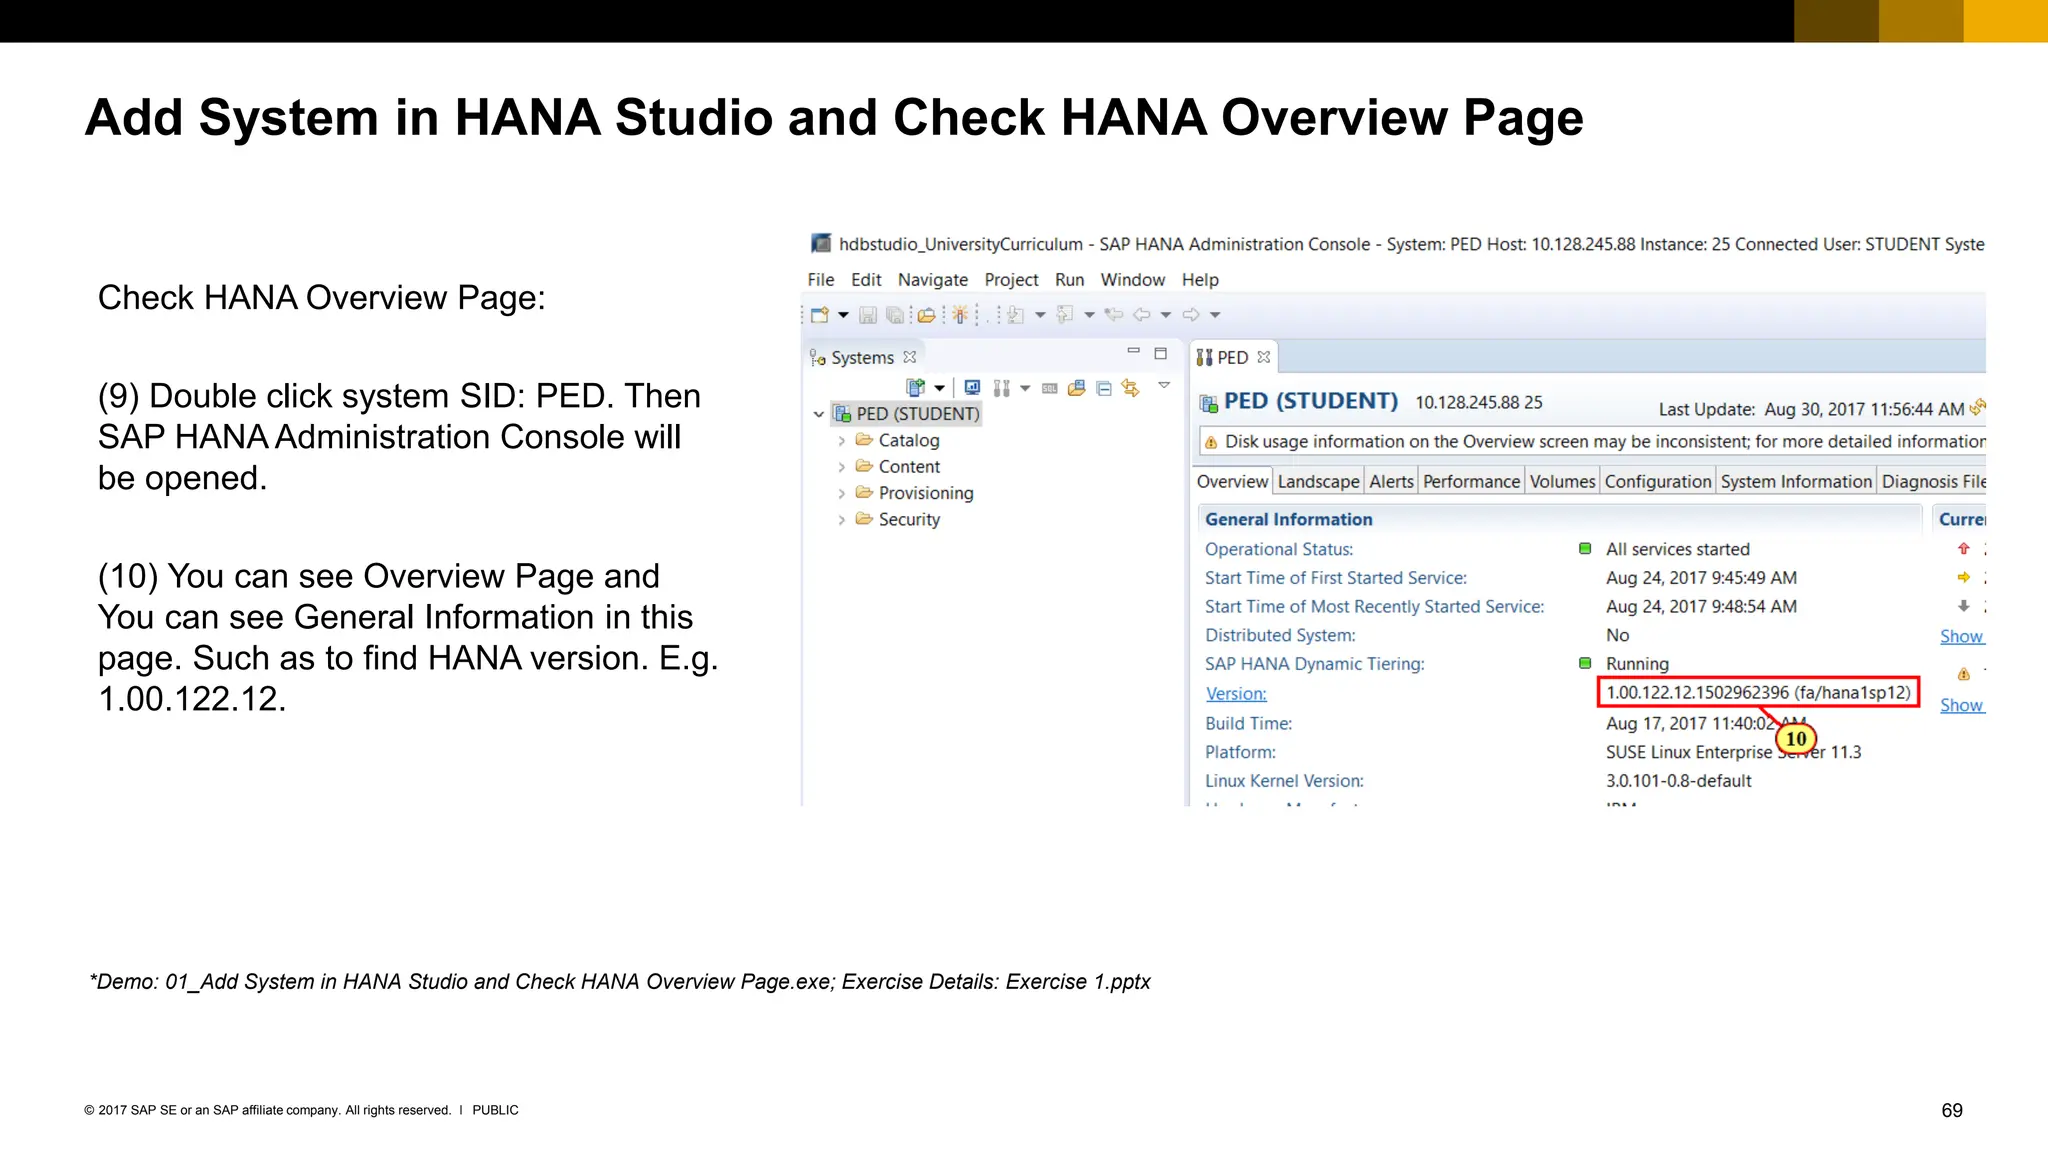
Task: Select PED (STUDENT) in the Systems tree
Action: (x=907, y=414)
